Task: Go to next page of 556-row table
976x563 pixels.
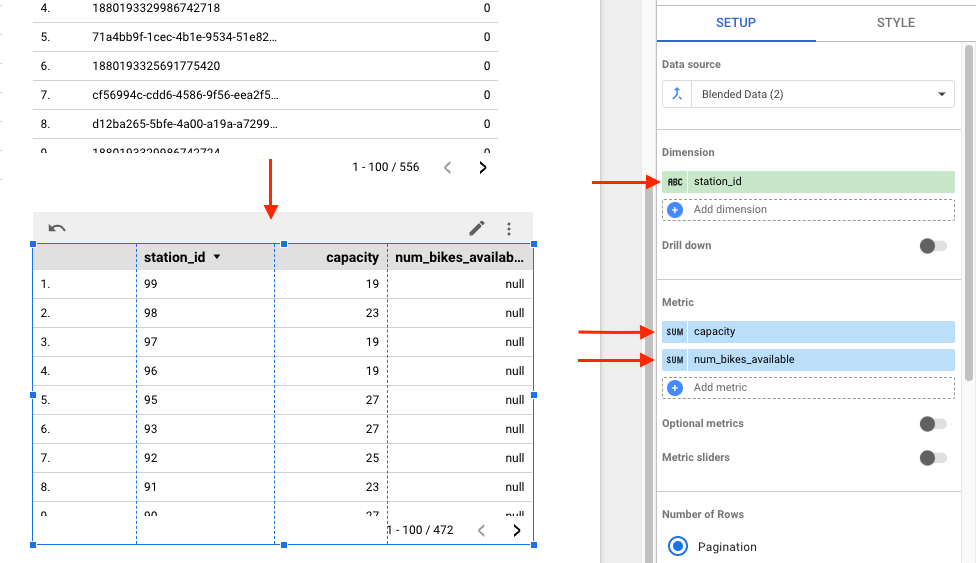Action: click(x=482, y=168)
